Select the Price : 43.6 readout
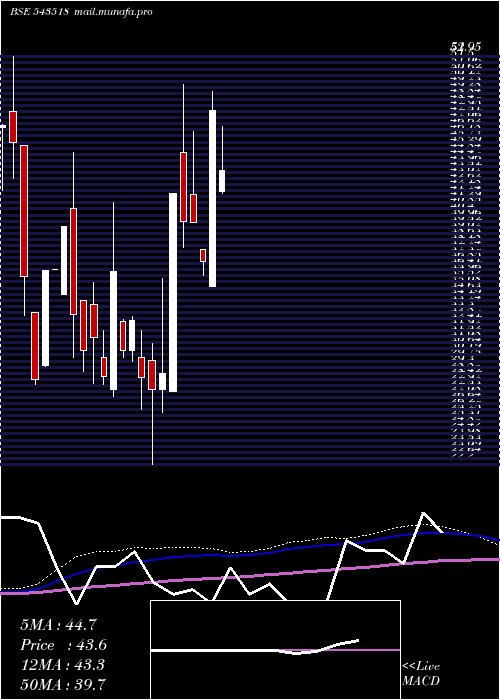 63,645
